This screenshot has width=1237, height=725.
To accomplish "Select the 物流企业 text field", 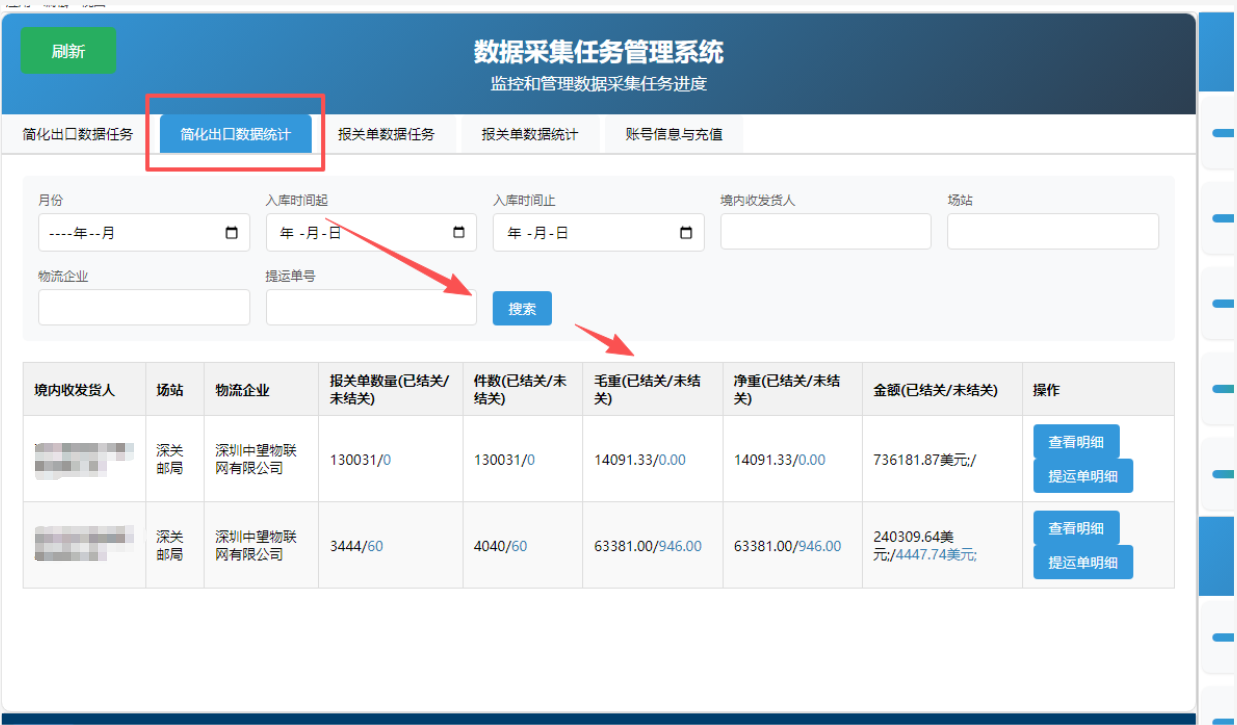I will [x=144, y=307].
